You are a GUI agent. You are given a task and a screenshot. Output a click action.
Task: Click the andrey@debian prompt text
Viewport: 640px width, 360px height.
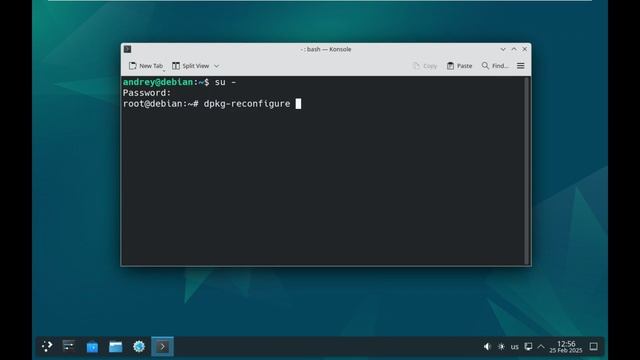pyautogui.click(x=158, y=82)
